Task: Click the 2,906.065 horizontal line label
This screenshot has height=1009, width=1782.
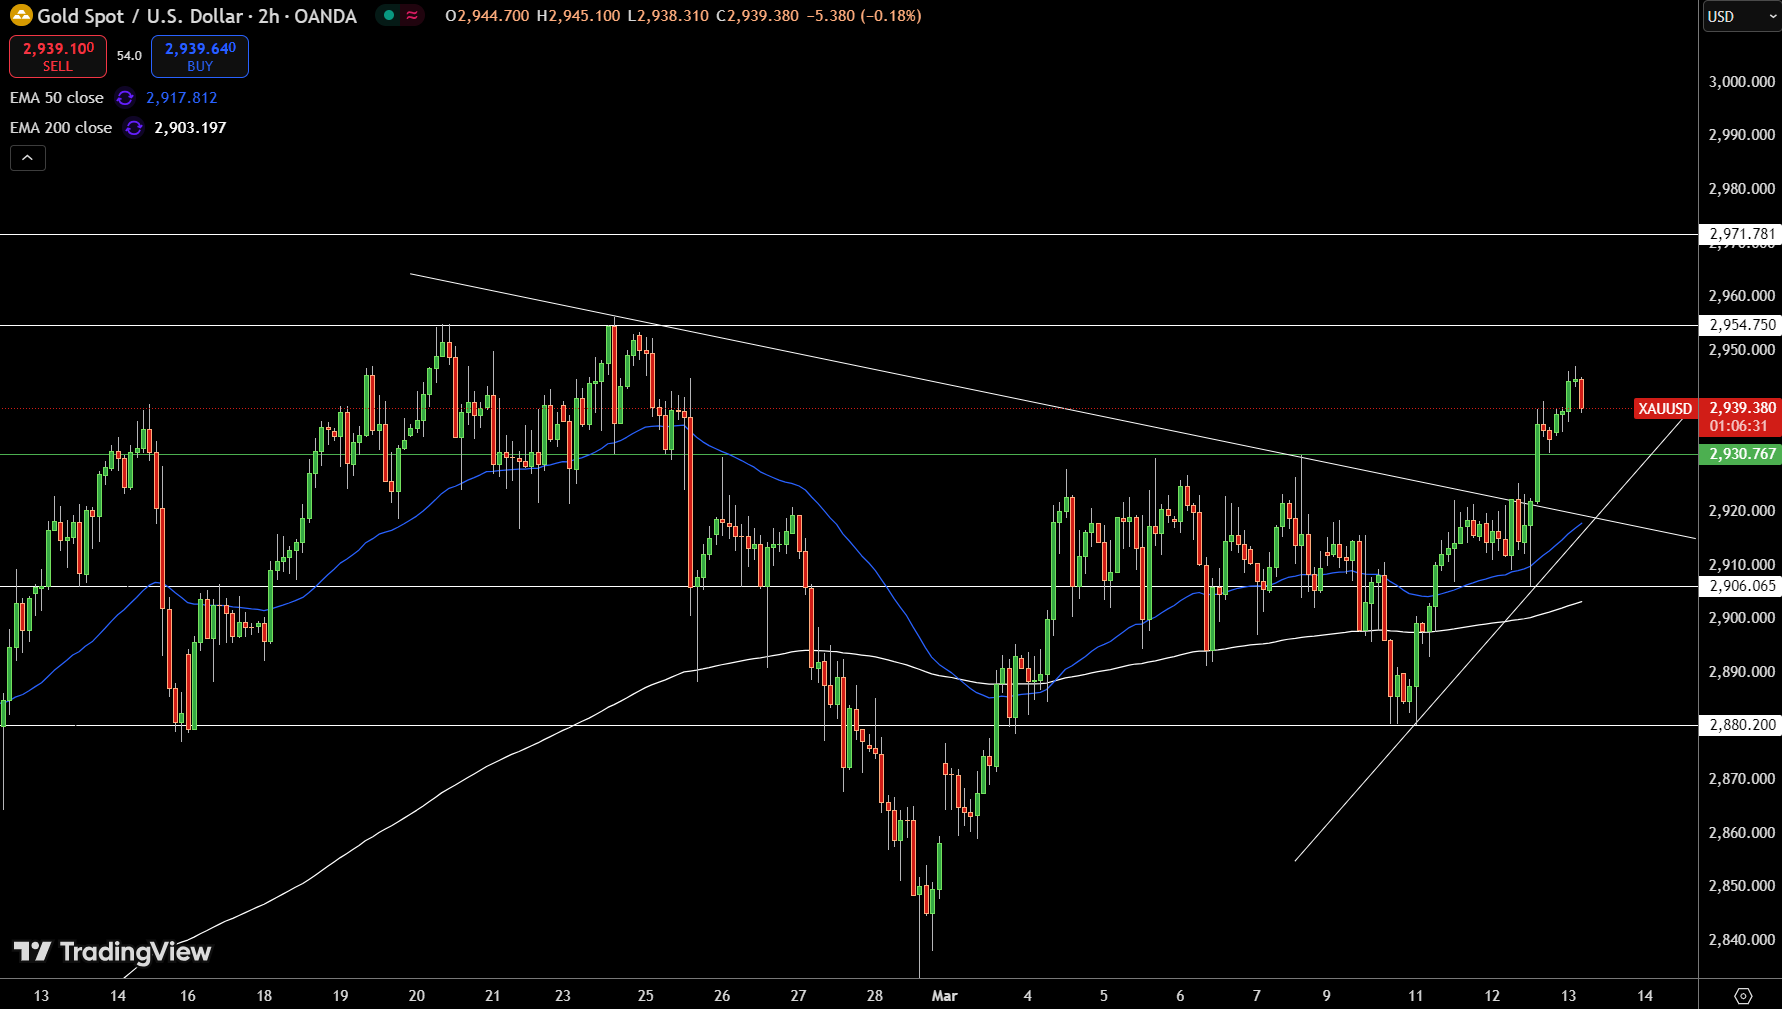Action: pos(1741,586)
